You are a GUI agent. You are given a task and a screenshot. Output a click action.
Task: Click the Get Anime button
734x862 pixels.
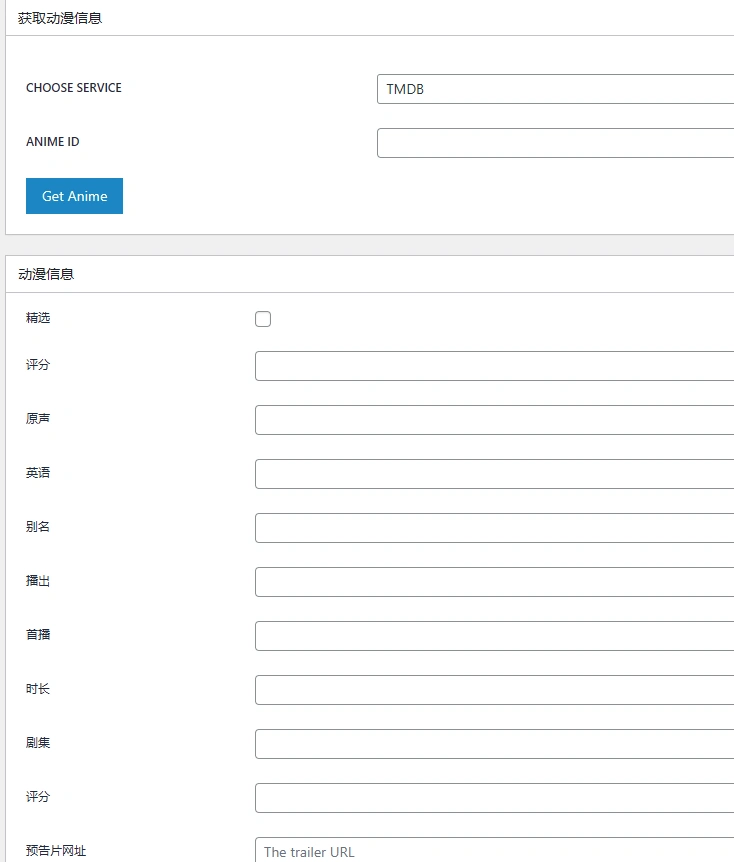74,195
